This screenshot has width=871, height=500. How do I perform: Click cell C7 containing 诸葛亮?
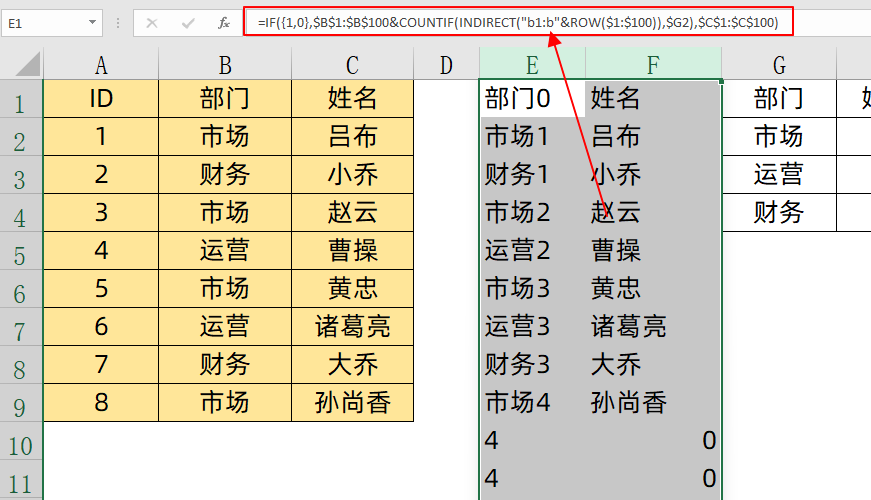point(352,327)
